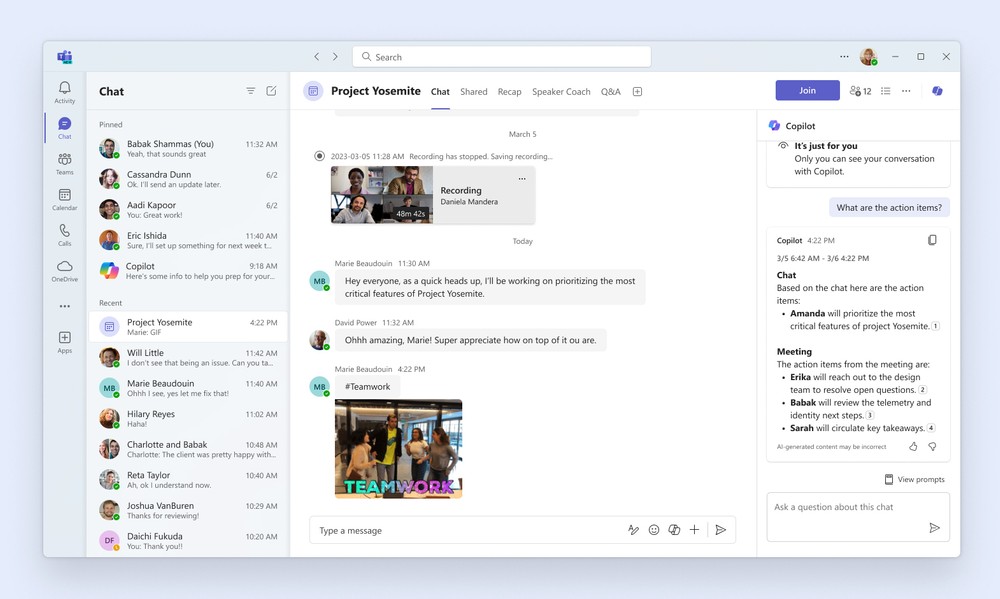Open chat with Will Little
This screenshot has width=1000, height=599.
click(188, 357)
